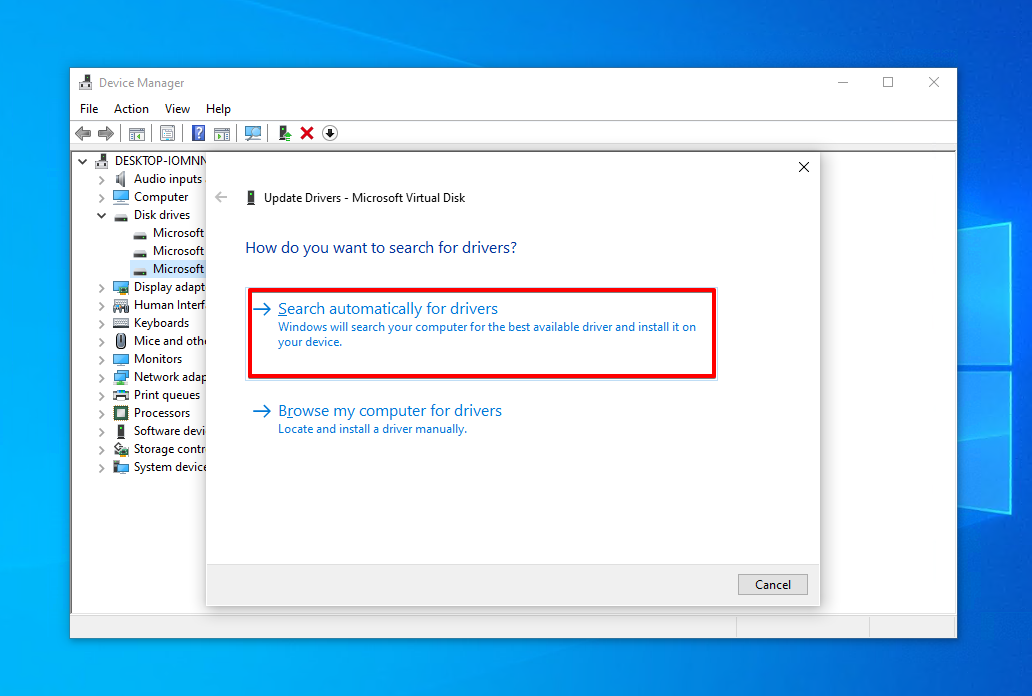Expand the System devices category
The width and height of the screenshot is (1032, 696).
click(x=101, y=468)
